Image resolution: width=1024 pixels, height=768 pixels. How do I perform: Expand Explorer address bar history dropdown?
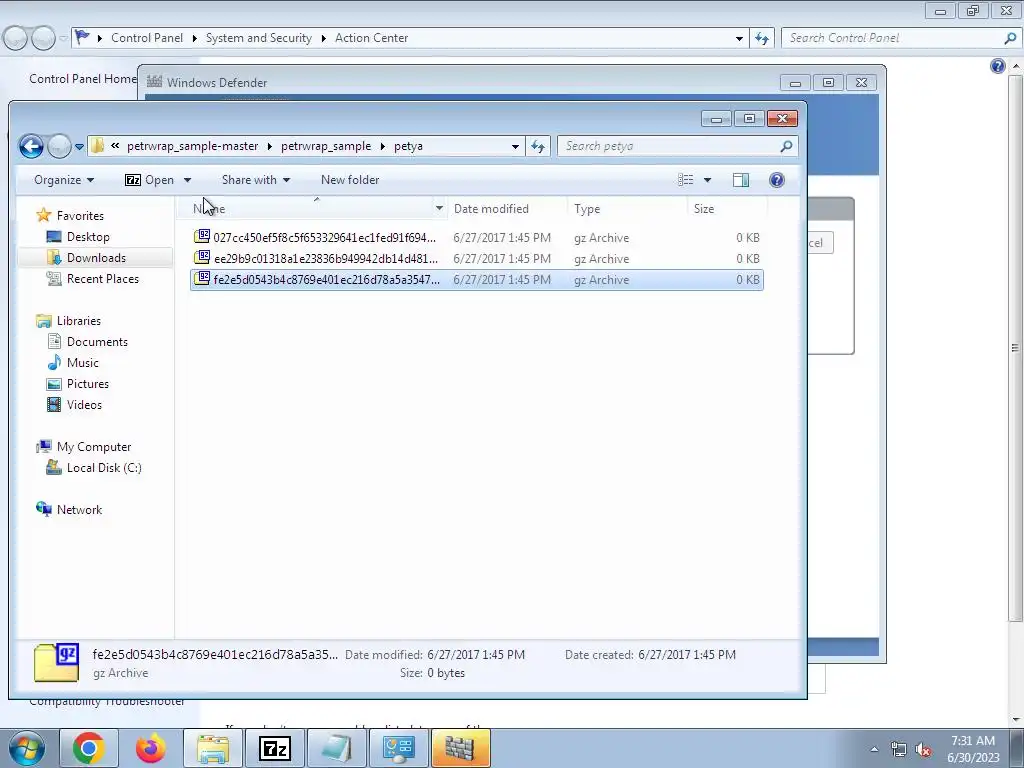coord(515,146)
